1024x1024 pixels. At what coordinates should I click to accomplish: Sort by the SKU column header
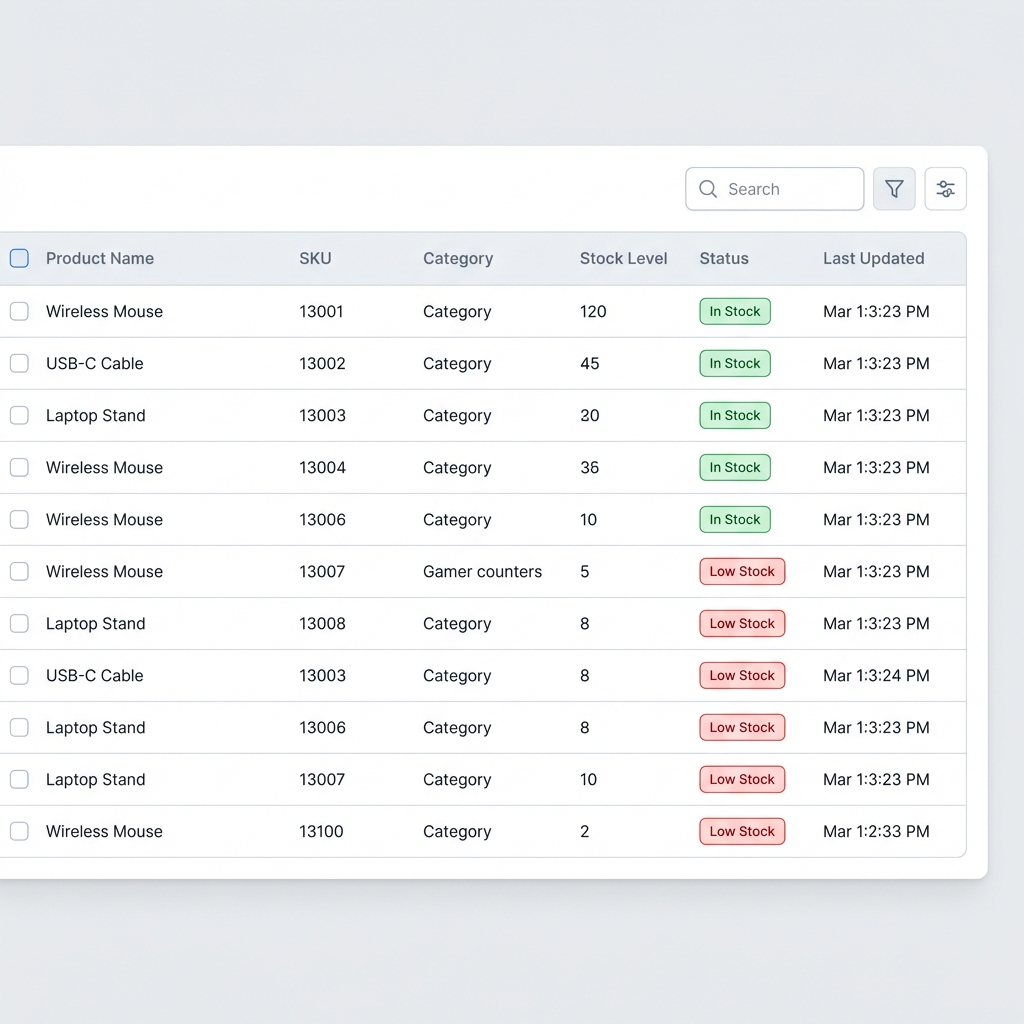point(315,258)
